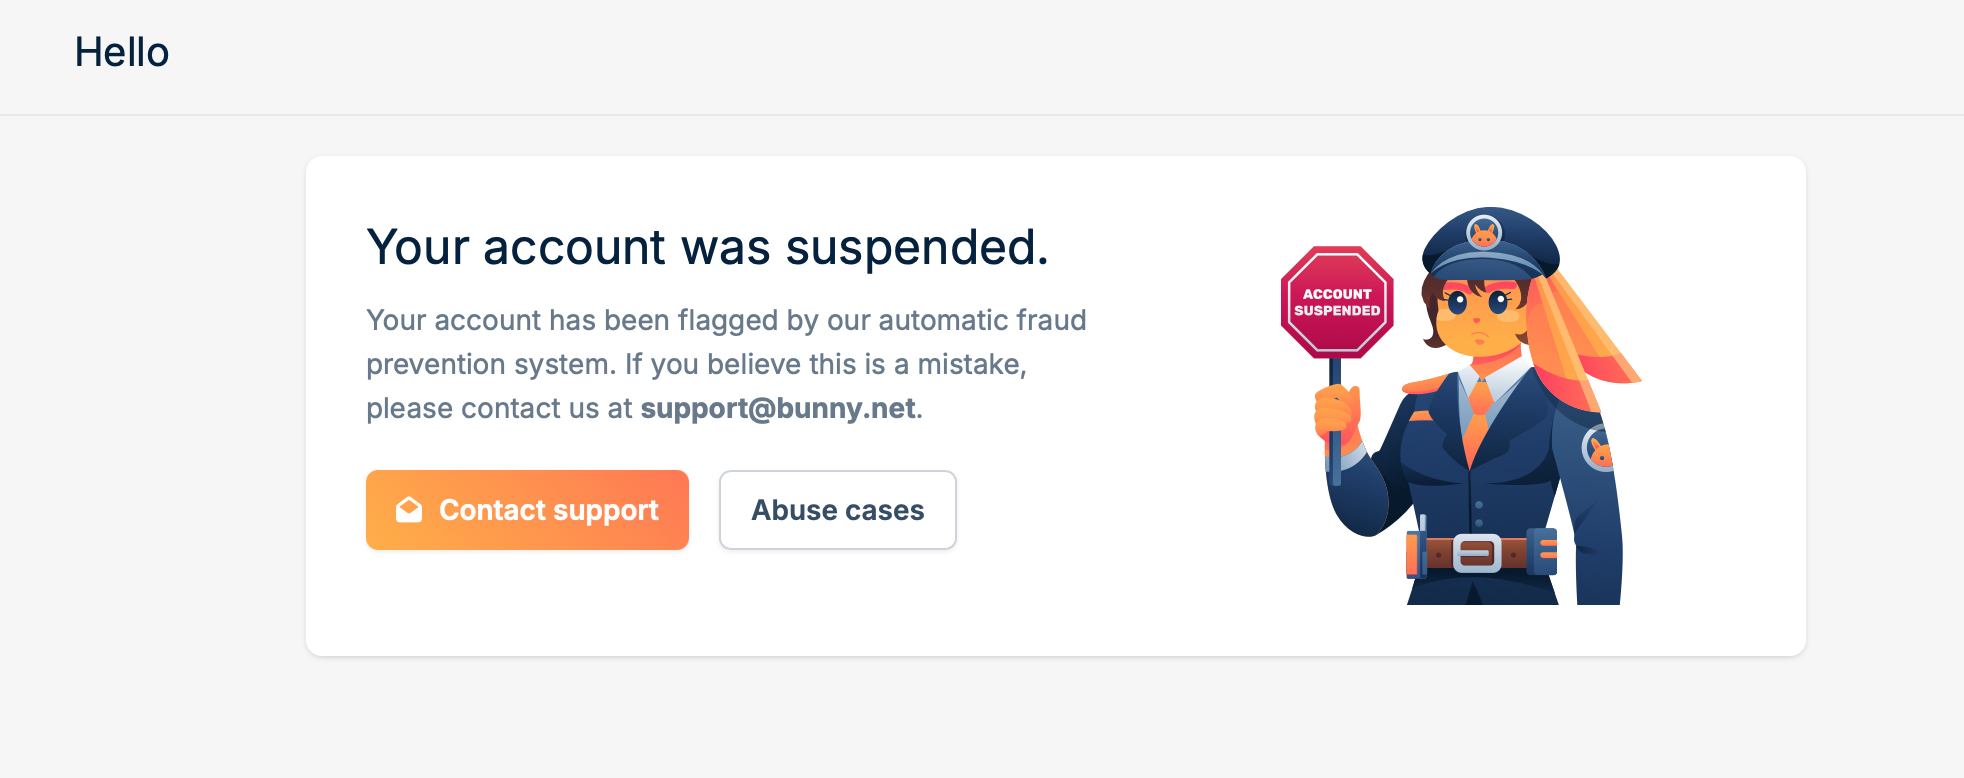Click the red Account Suspended stop sign

point(1337,302)
